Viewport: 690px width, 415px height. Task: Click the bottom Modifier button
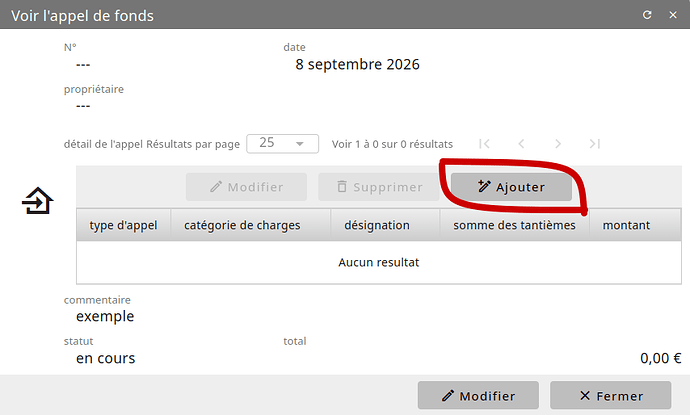[478, 396]
